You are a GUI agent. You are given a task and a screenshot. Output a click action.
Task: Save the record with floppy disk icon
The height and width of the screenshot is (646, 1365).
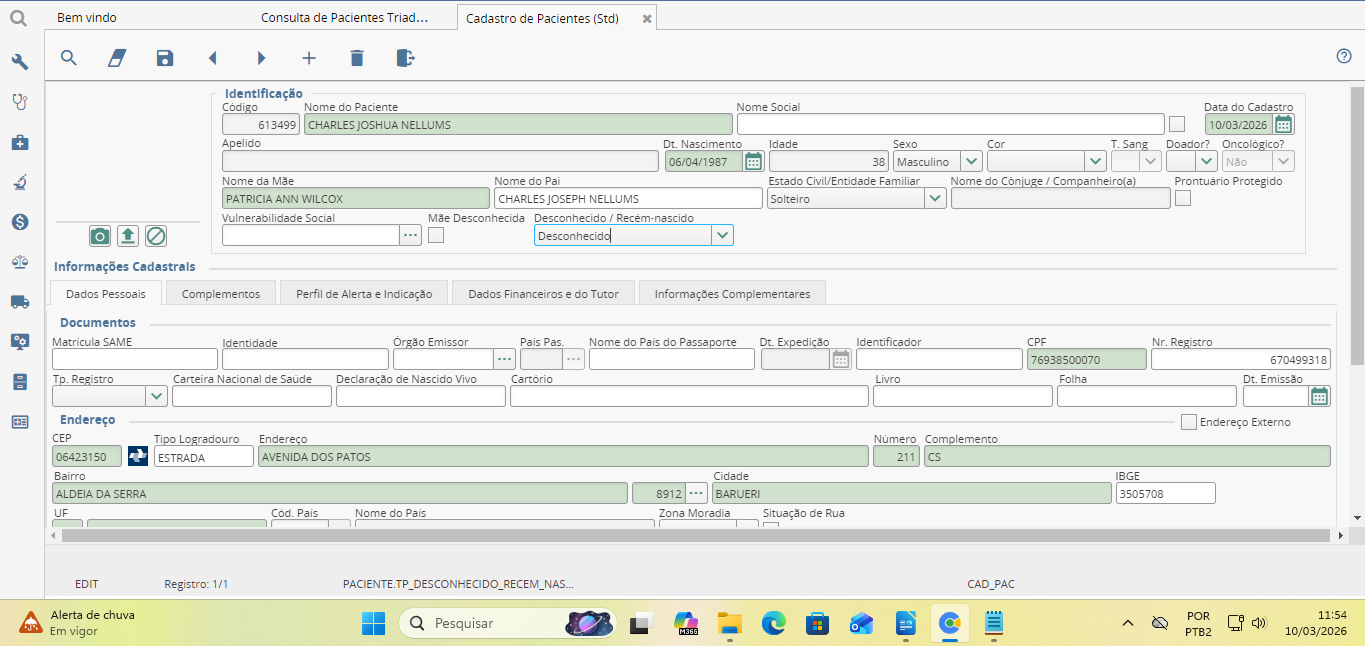click(165, 58)
